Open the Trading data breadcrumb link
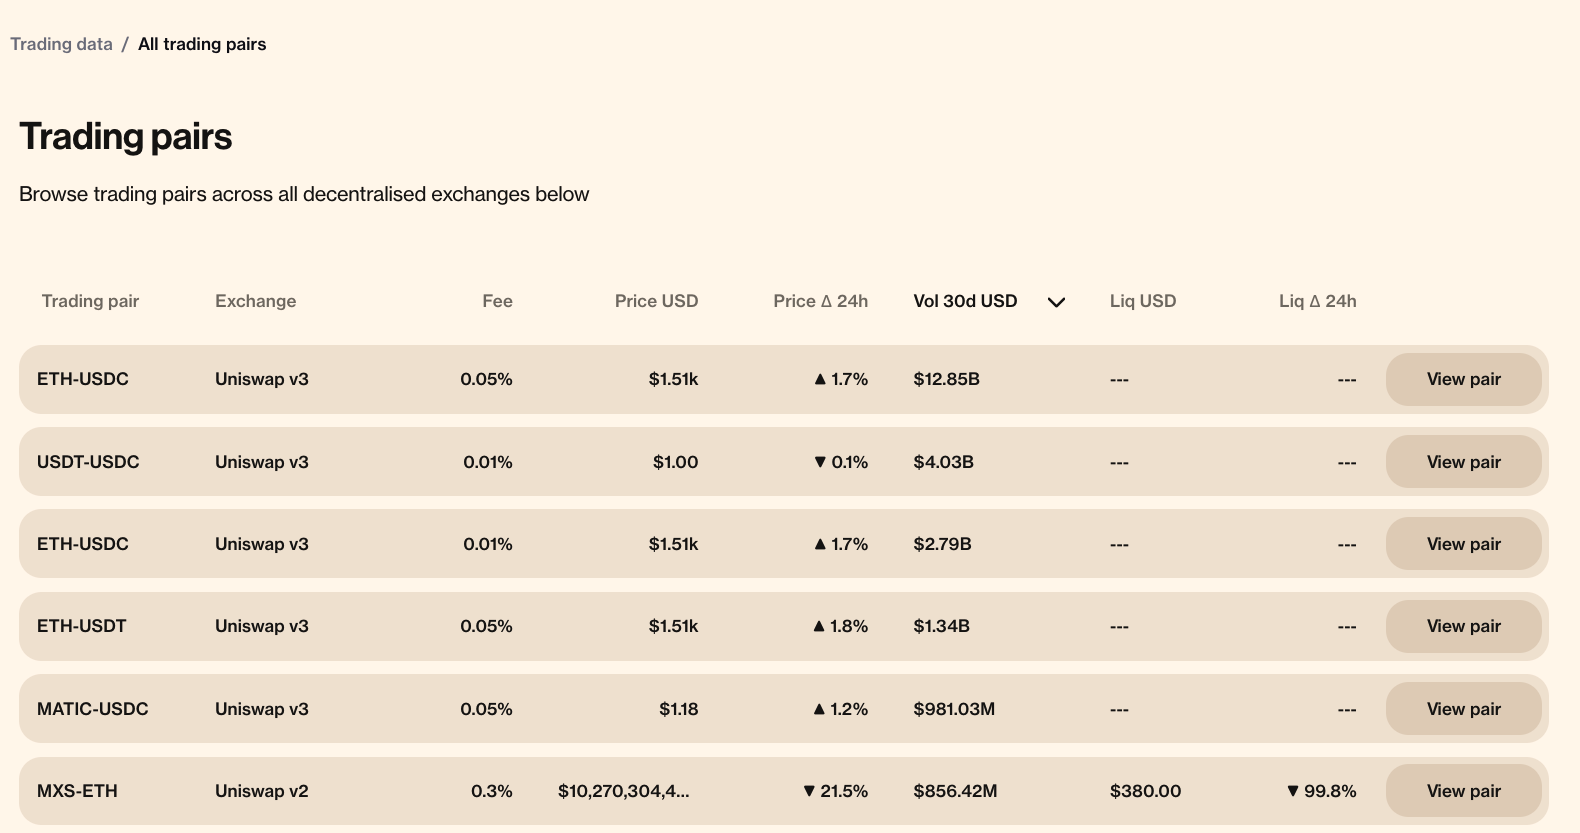The image size is (1580, 833). 61,44
